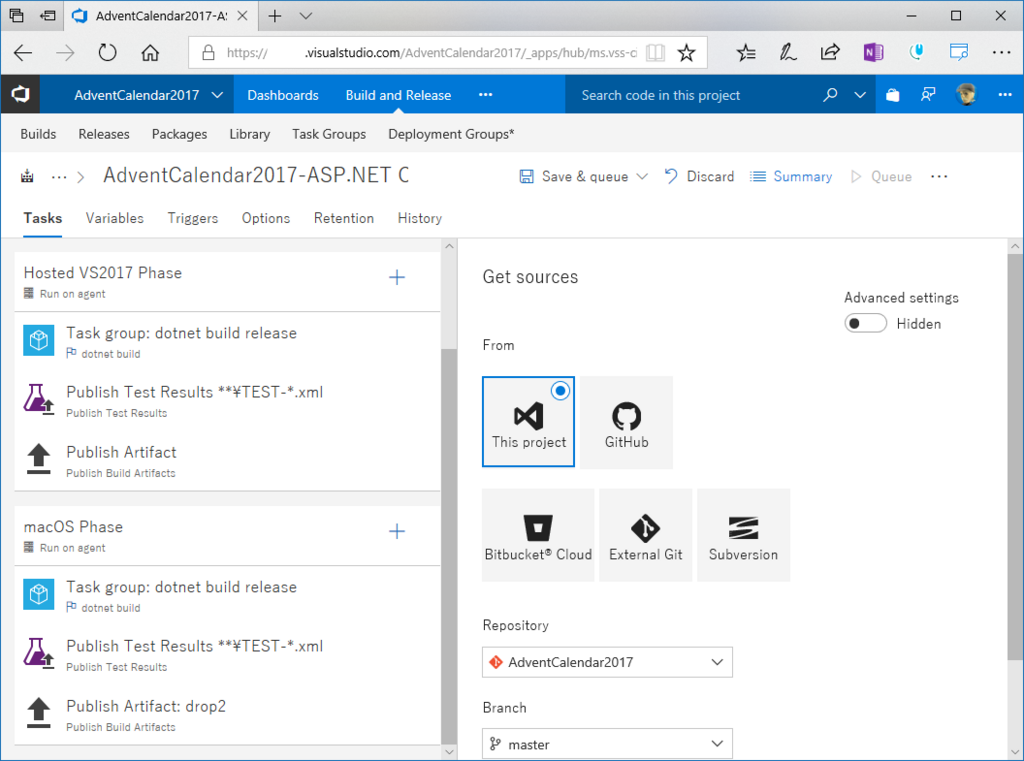Expand the search scope chevron

pos(860,95)
